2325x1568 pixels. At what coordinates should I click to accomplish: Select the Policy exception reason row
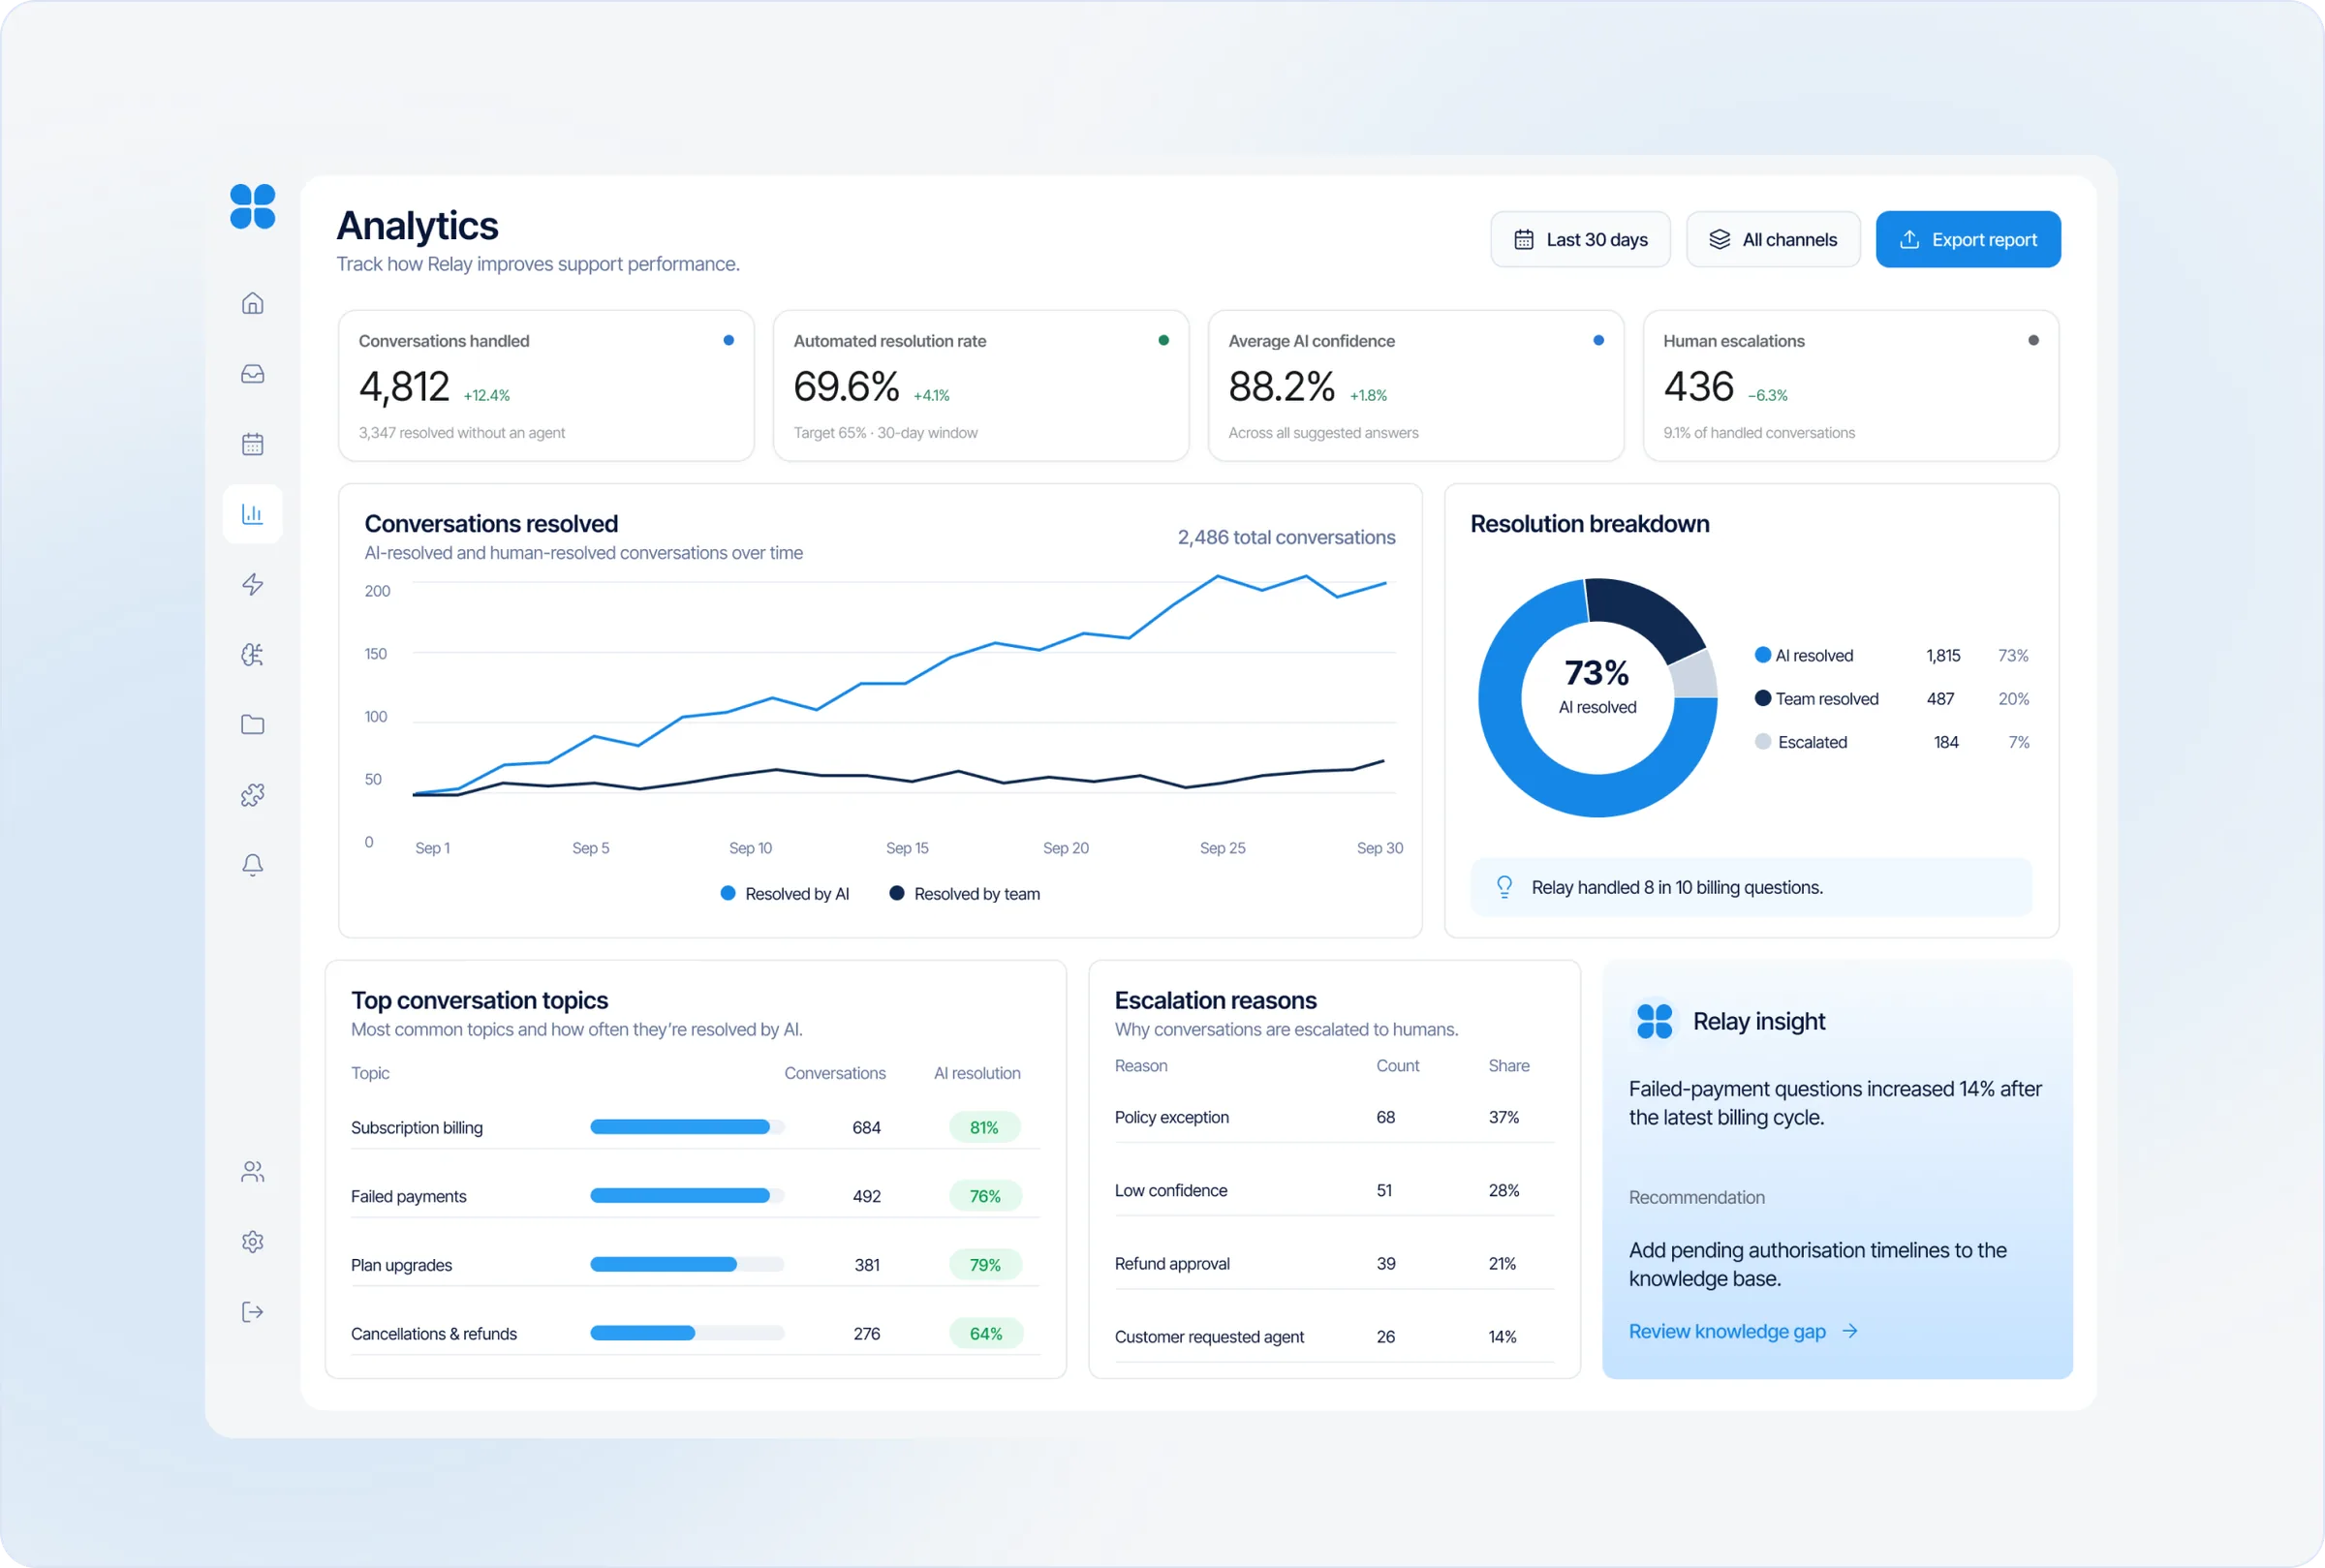(1334, 1117)
